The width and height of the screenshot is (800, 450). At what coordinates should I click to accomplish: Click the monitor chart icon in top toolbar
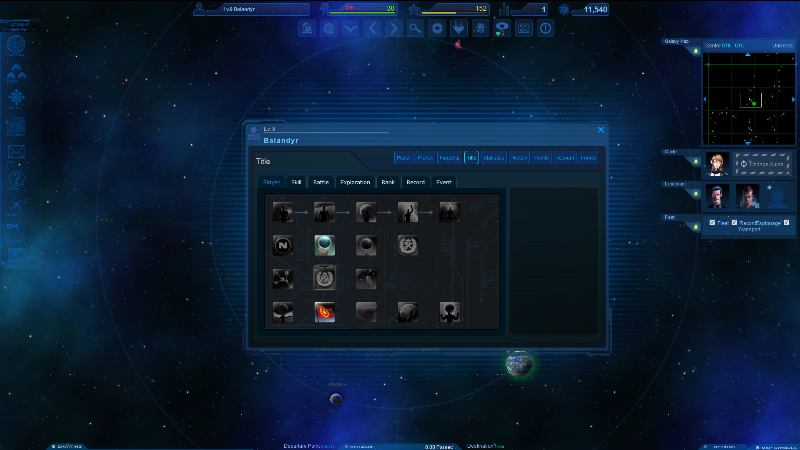tap(523, 28)
